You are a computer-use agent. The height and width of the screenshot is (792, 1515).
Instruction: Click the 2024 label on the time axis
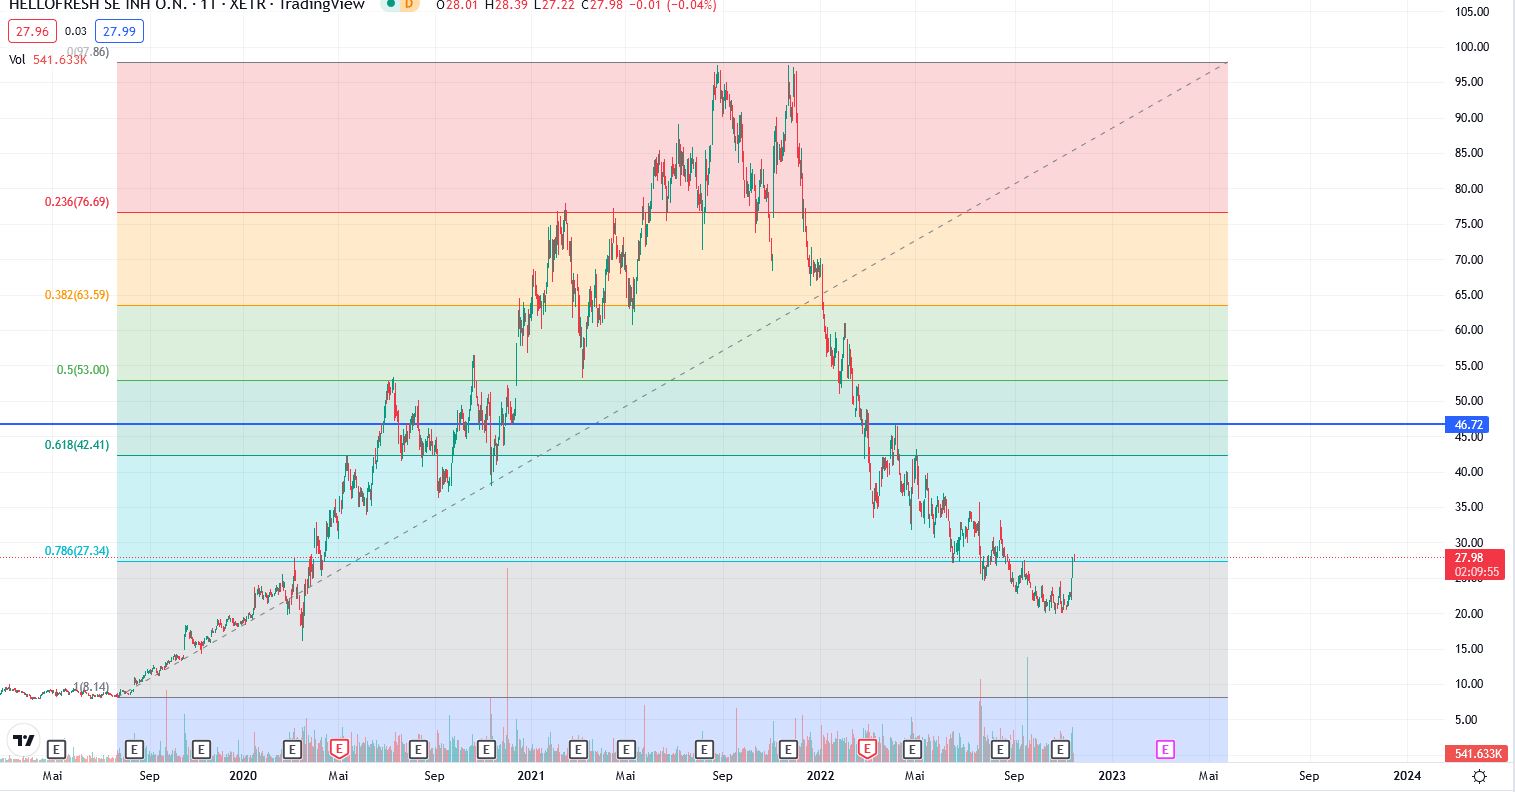[1406, 775]
